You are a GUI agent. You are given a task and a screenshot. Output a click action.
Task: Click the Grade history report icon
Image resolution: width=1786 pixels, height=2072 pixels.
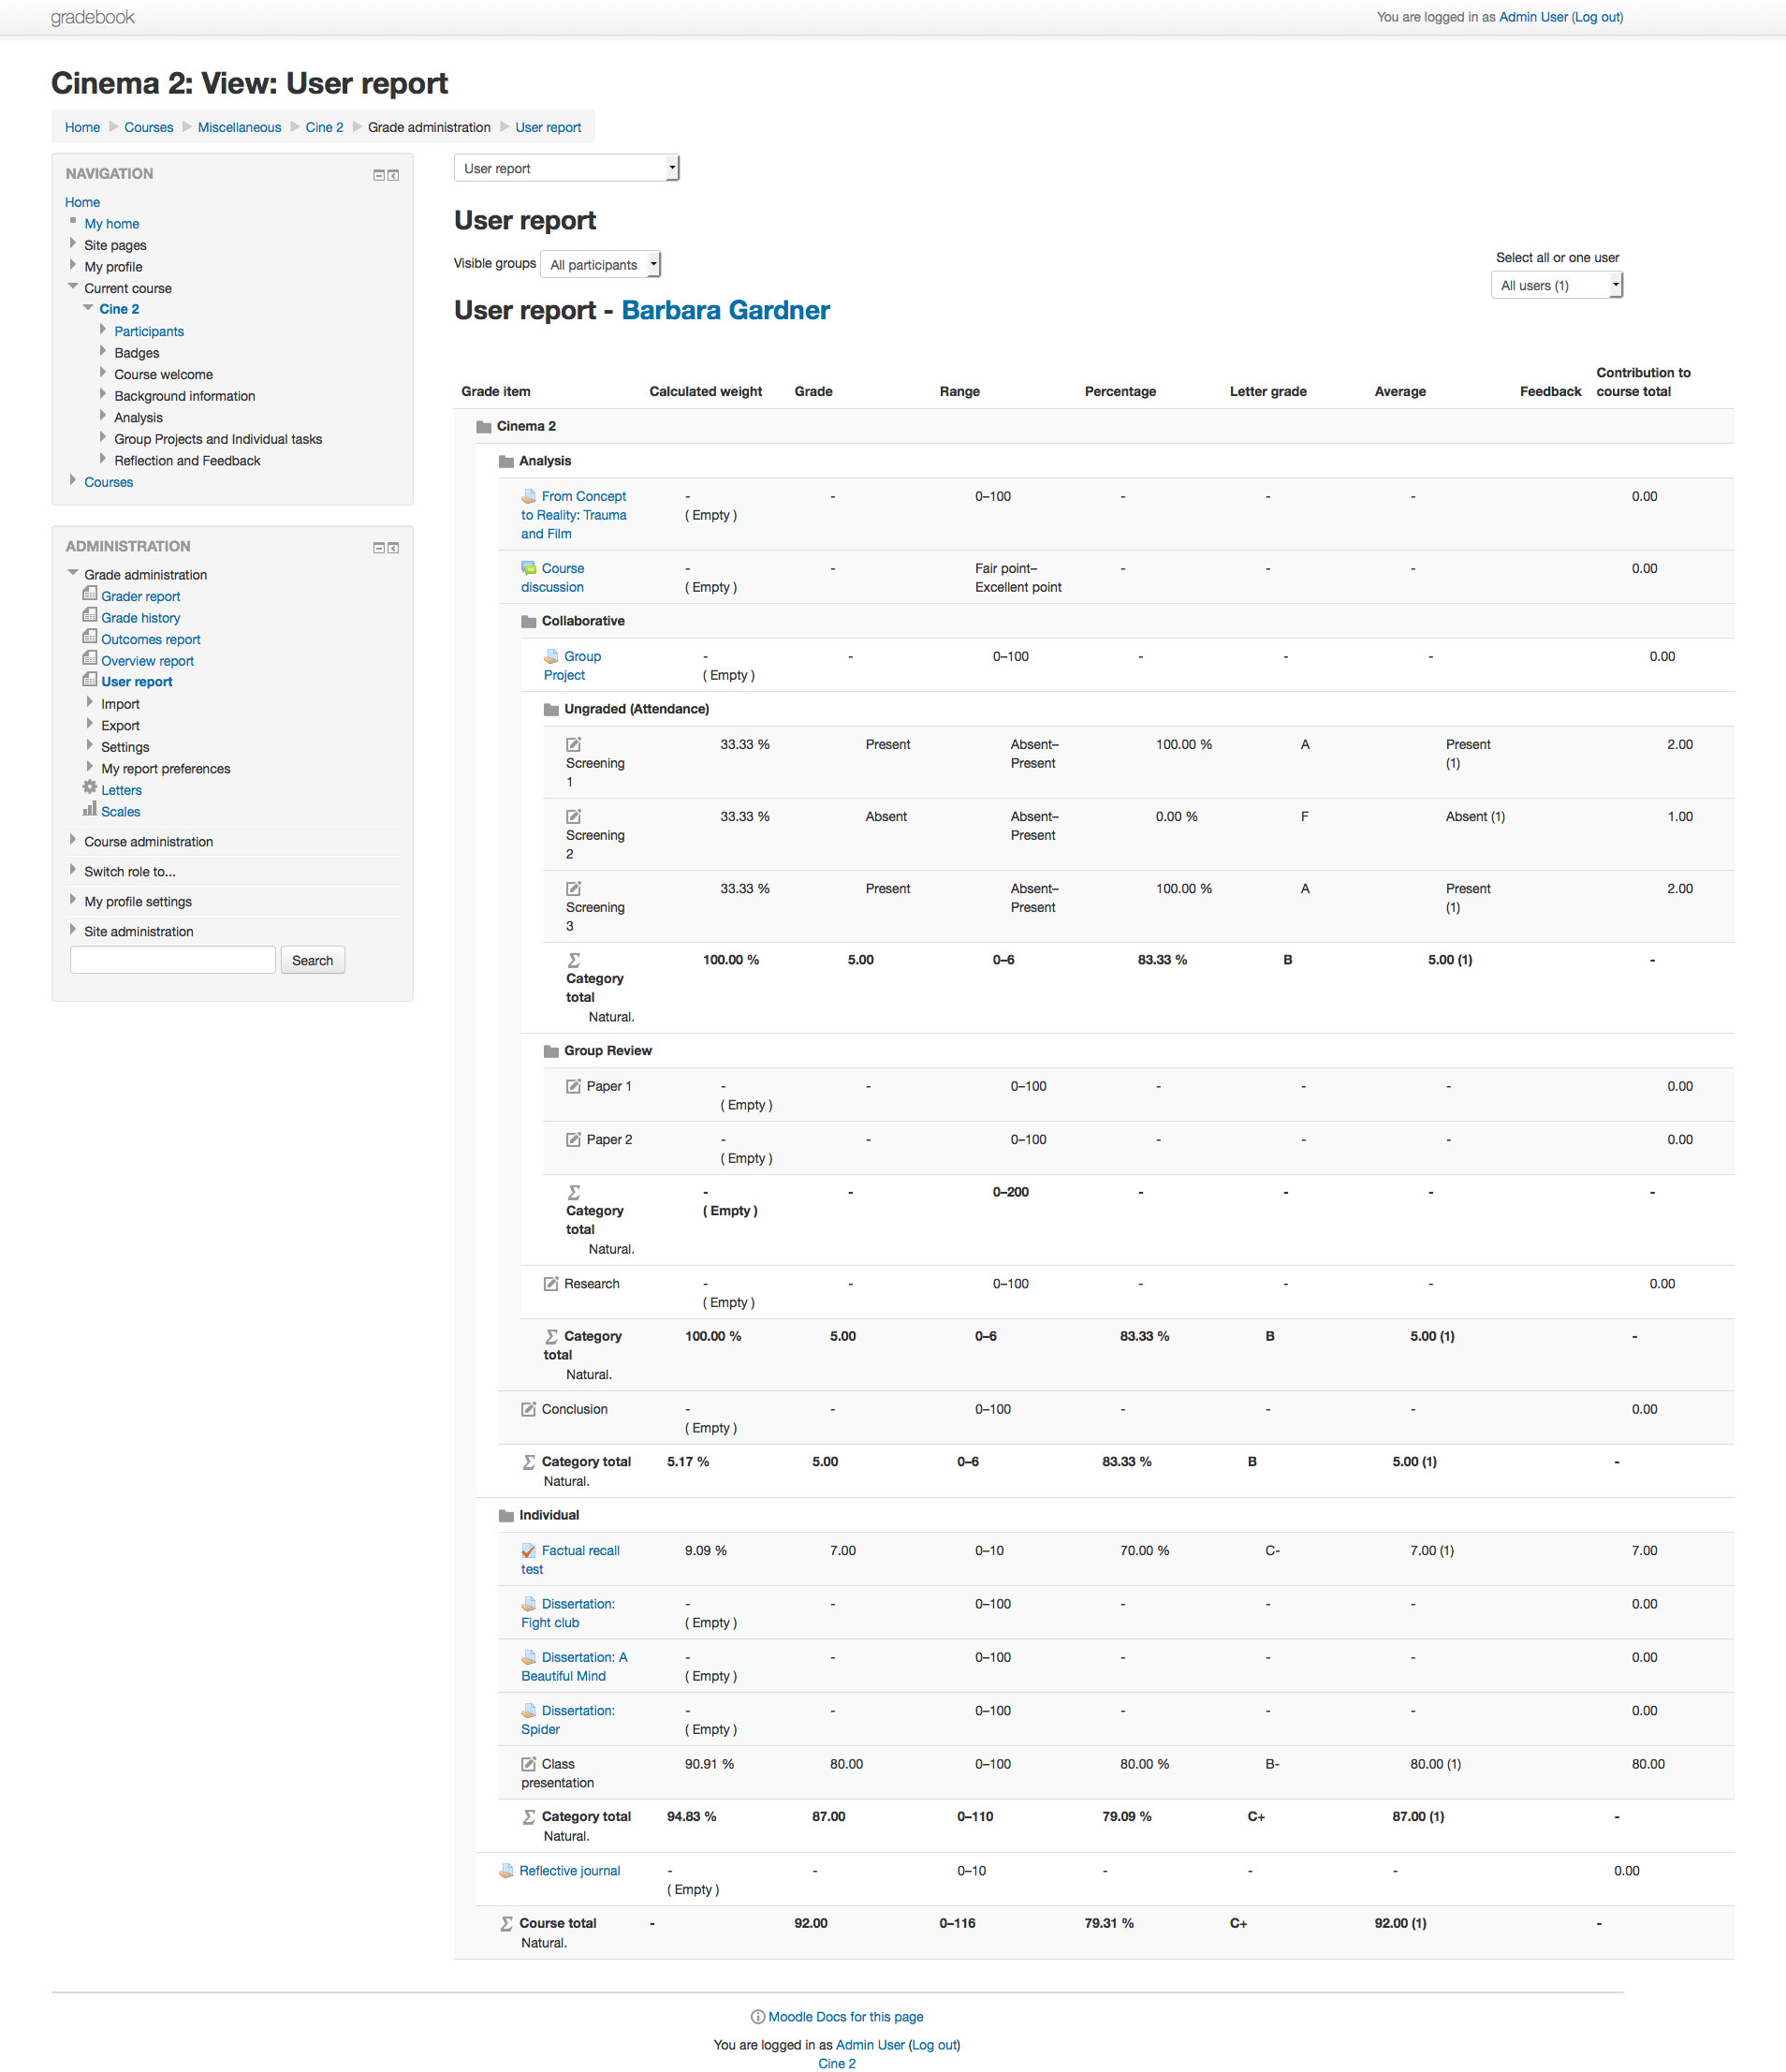pyautogui.click(x=90, y=616)
